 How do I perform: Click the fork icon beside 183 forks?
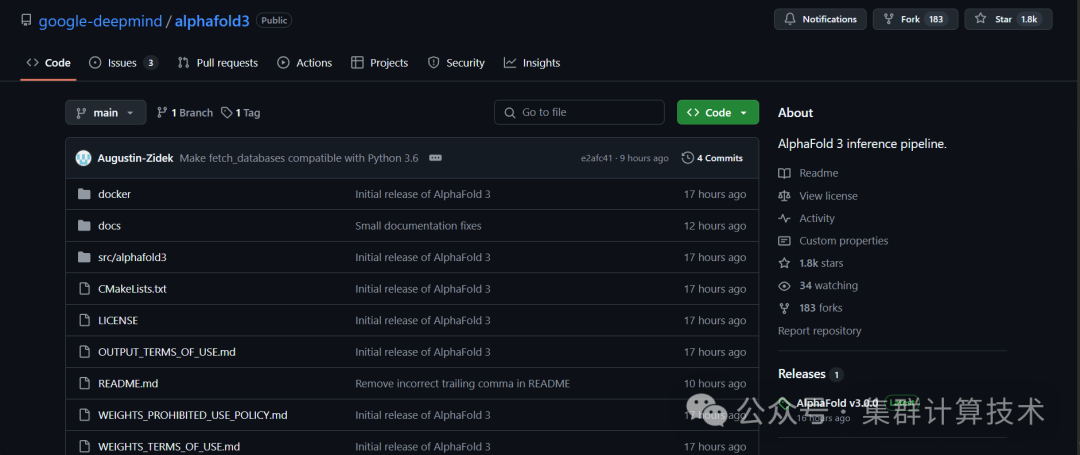784,308
